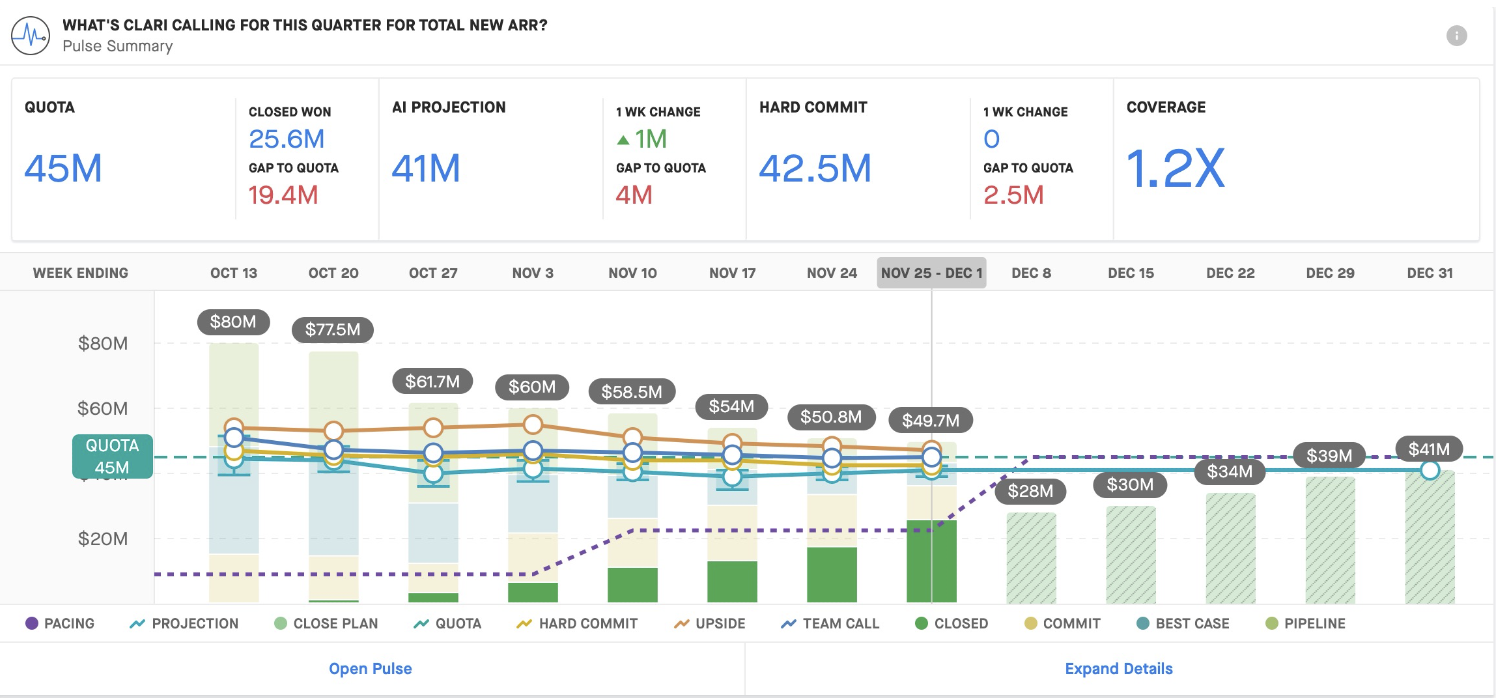
Task: Select the highlighted NOV 25 - DEC 1 week
Action: click(x=932, y=273)
